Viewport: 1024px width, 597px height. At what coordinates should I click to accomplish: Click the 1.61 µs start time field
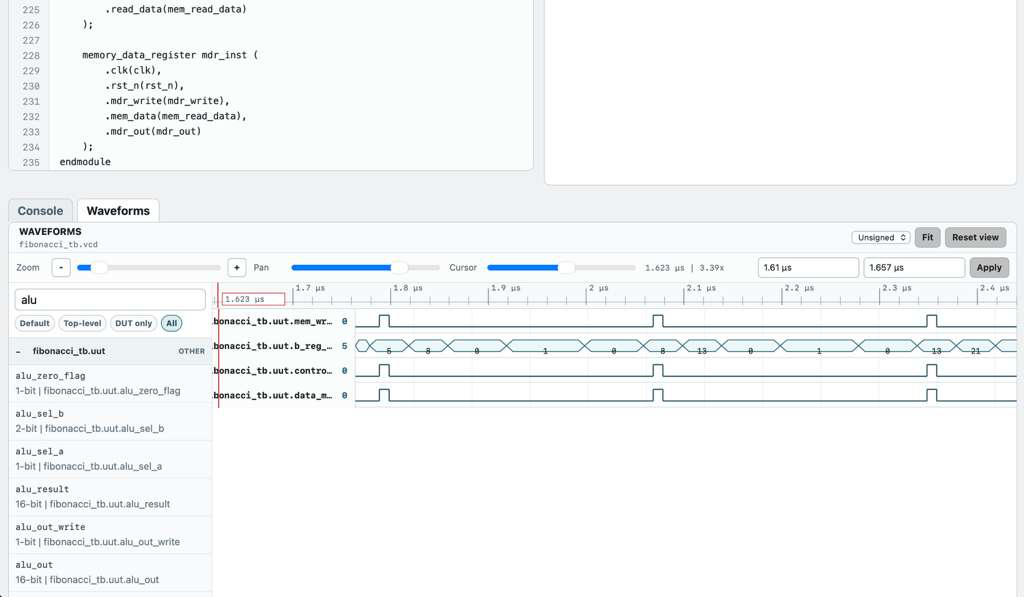pyautogui.click(x=808, y=268)
